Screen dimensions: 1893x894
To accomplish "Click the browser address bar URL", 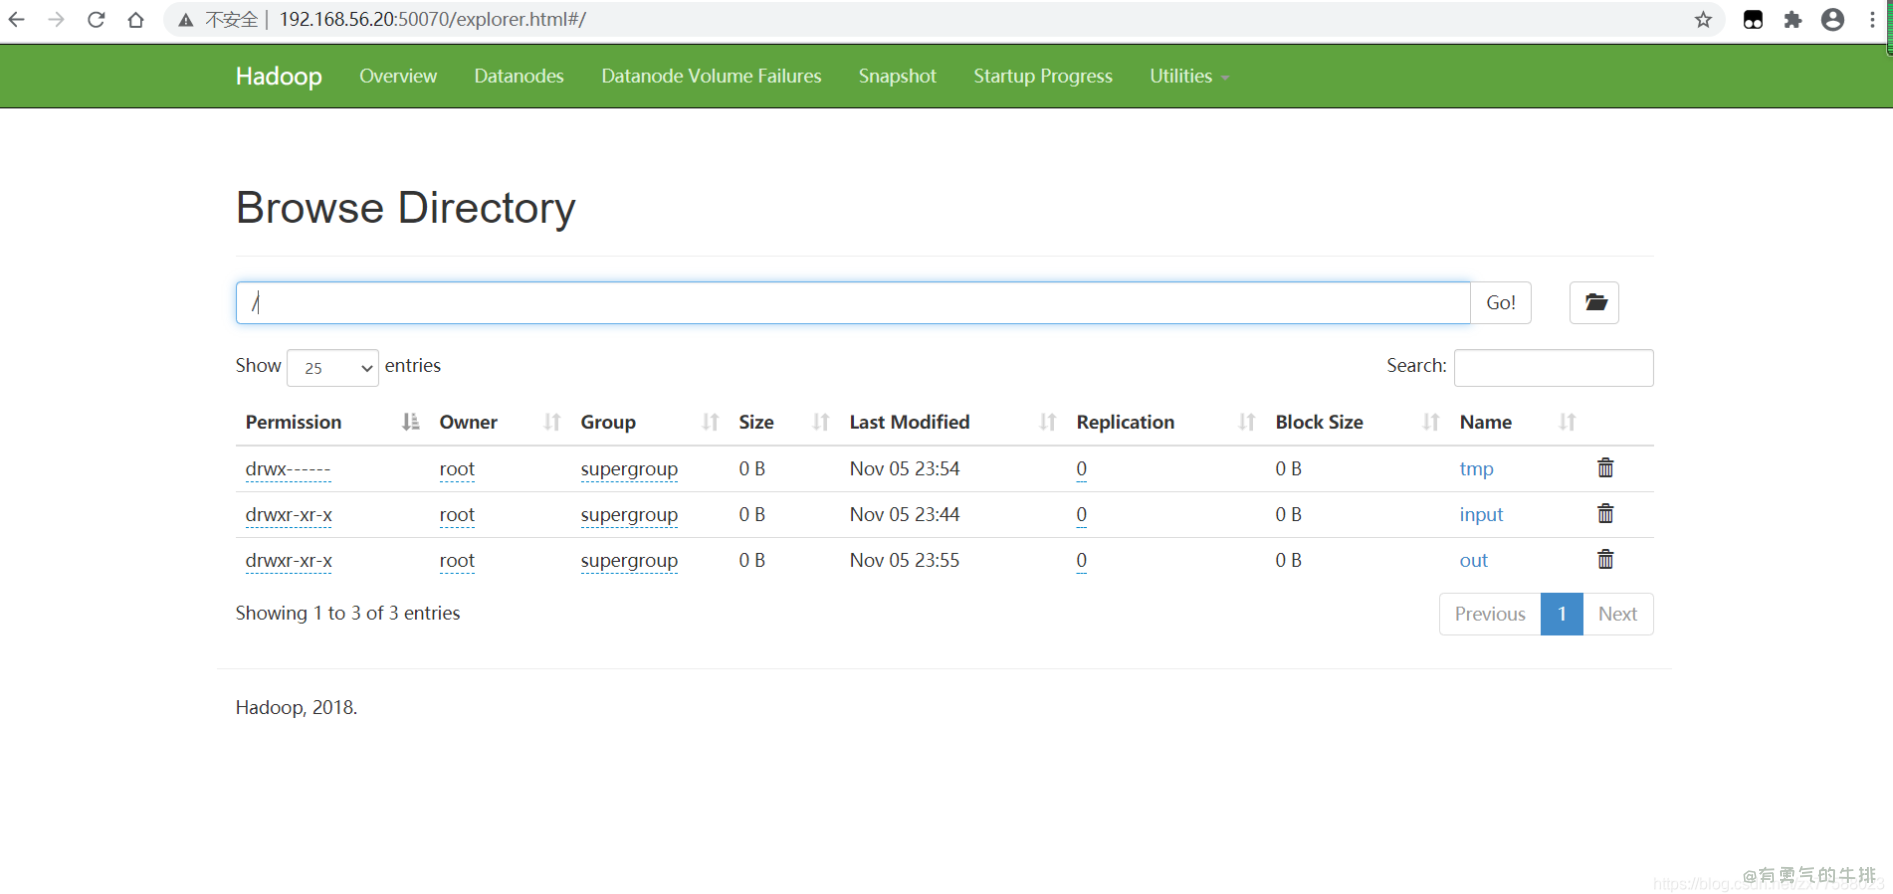I will (432, 19).
